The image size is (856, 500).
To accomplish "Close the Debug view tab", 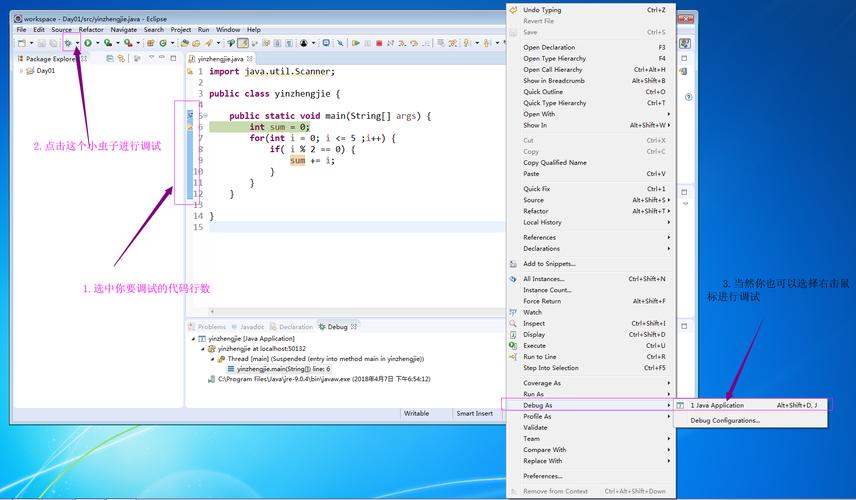I will [x=354, y=326].
